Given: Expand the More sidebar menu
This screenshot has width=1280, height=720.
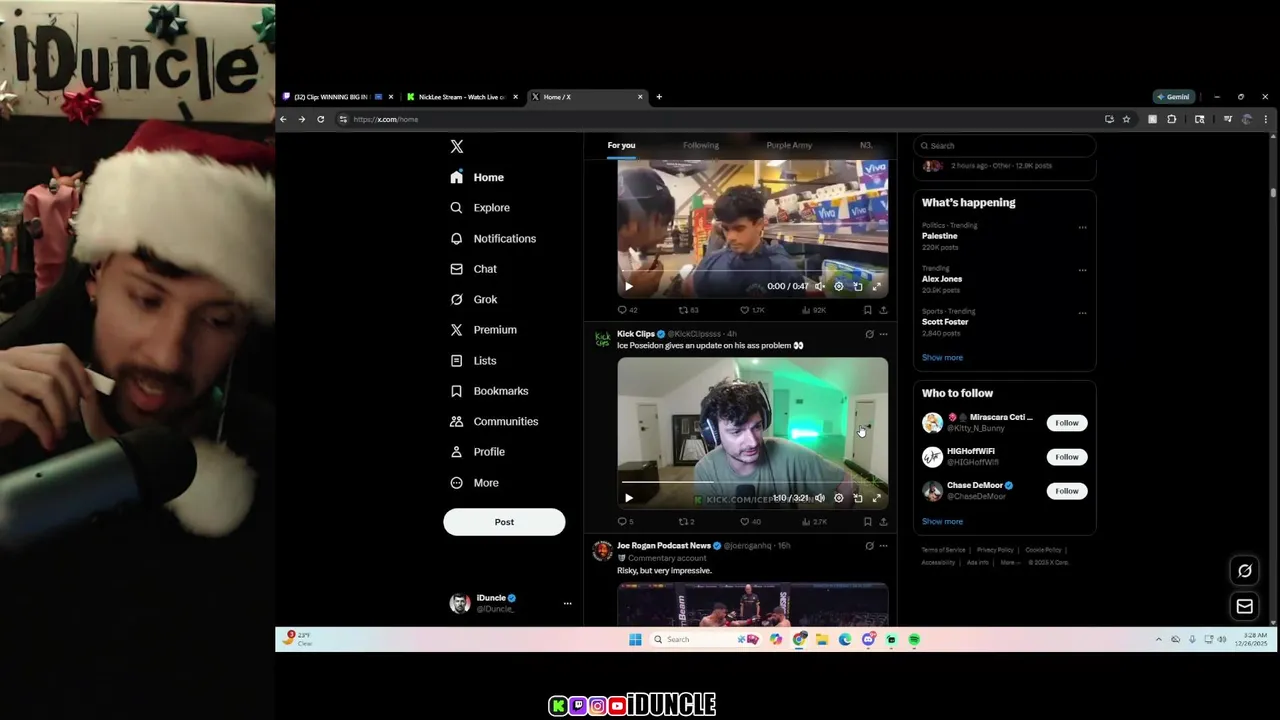Looking at the screenshot, I should coord(474,483).
